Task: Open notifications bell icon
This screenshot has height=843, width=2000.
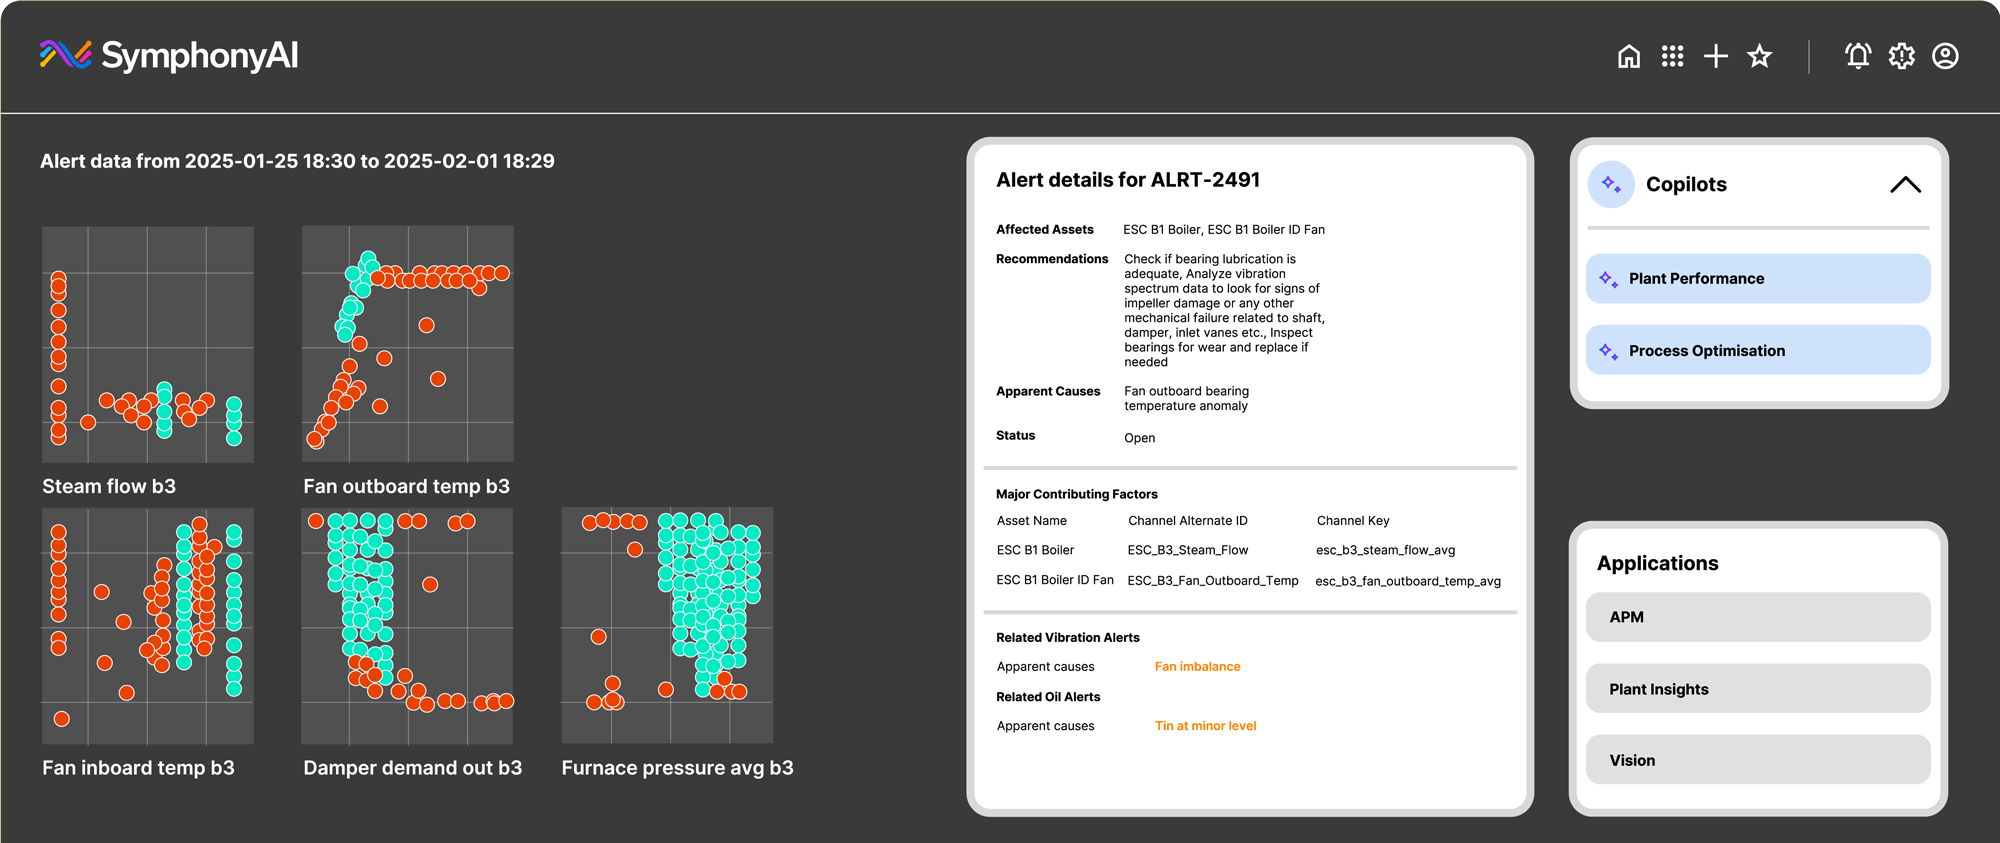Action: coord(1858,56)
